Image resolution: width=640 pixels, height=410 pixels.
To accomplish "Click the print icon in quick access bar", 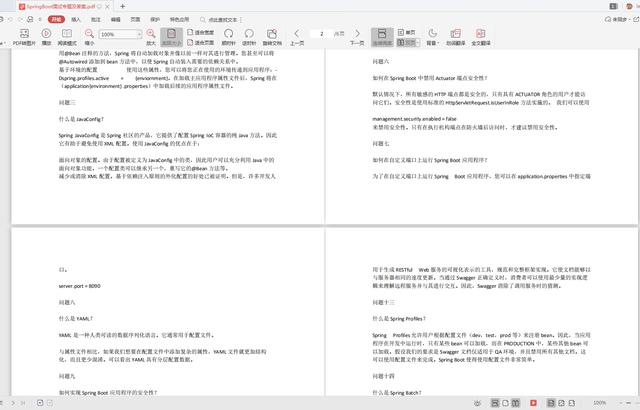I will click(x=30, y=19).
